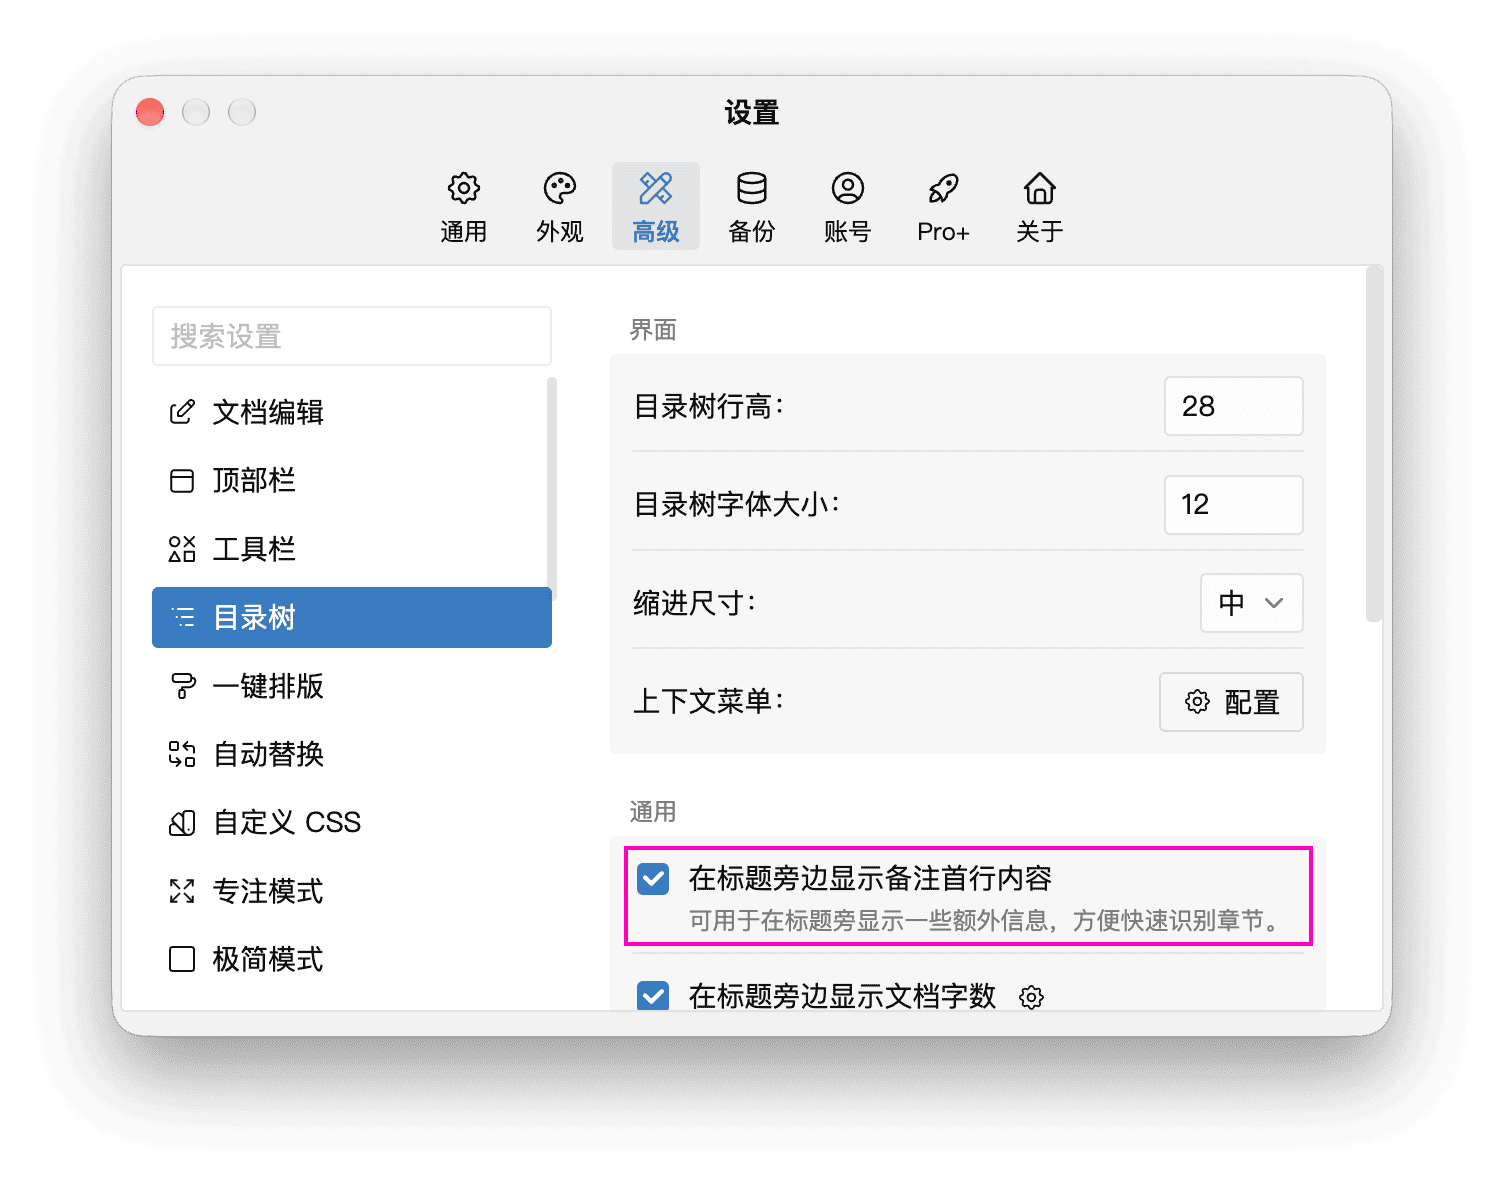
Task: Open 自定义 CSS icon in sidebar
Action: pyautogui.click(x=182, y=823)
